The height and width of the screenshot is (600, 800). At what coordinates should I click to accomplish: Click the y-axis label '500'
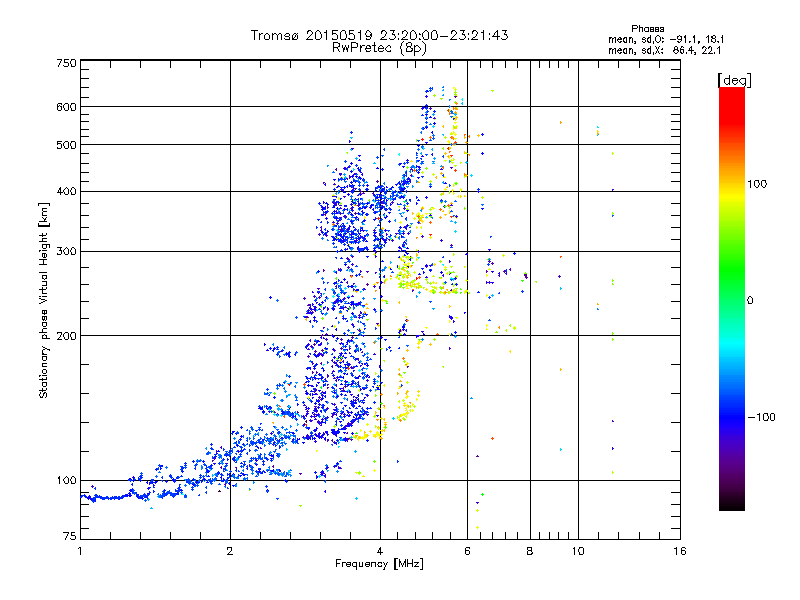(66, 145)
